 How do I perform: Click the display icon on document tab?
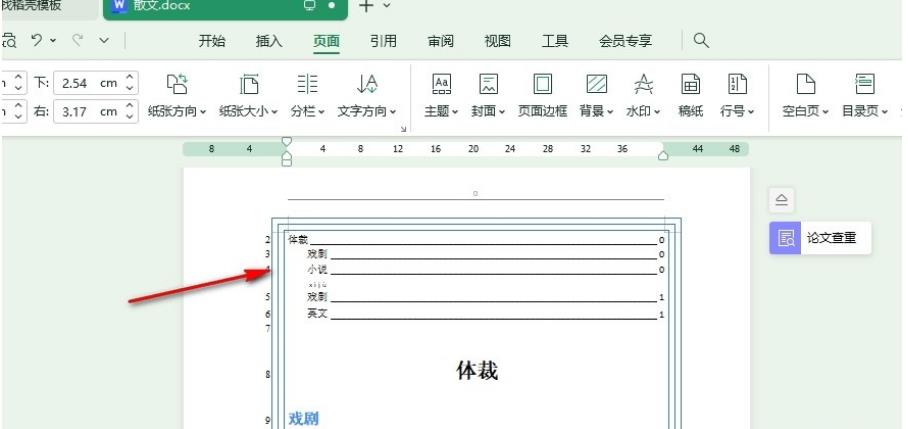310,6
